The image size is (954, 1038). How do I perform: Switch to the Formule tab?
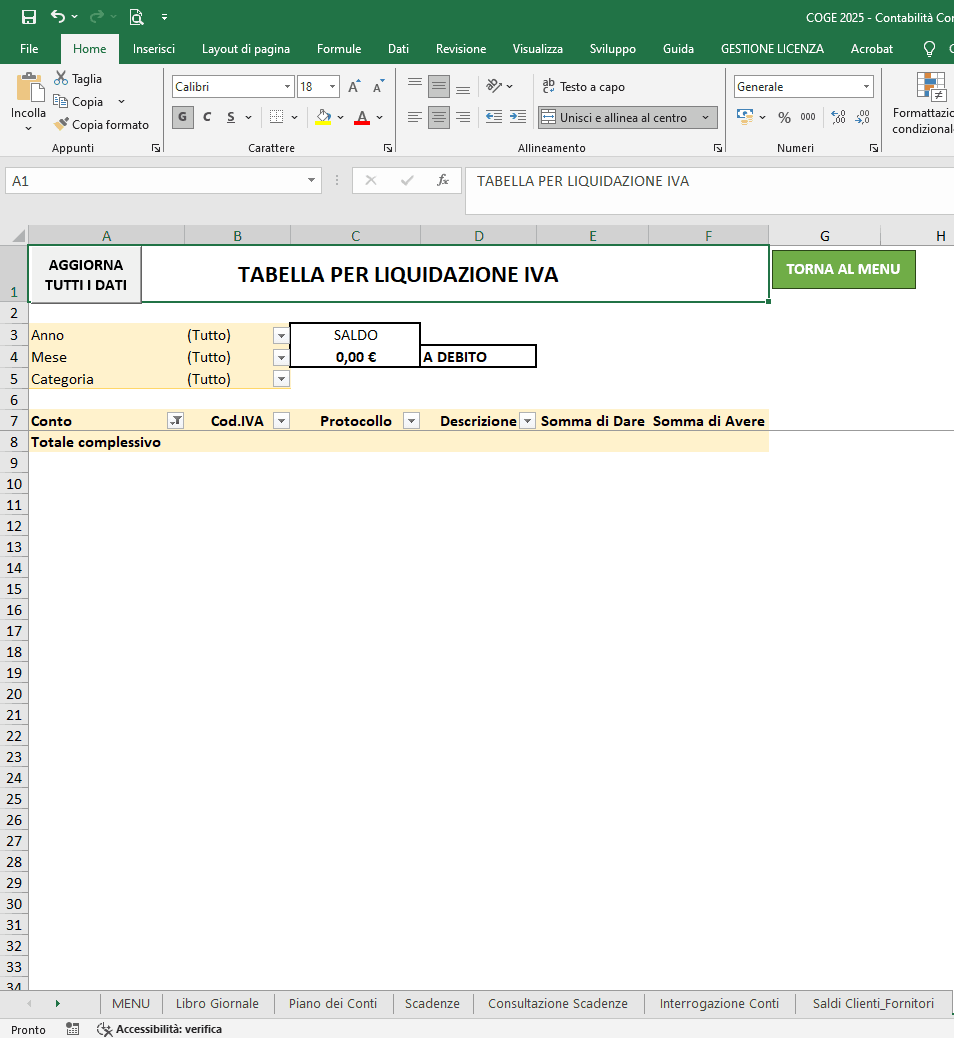pyautogui.click(x=339, y=49)
